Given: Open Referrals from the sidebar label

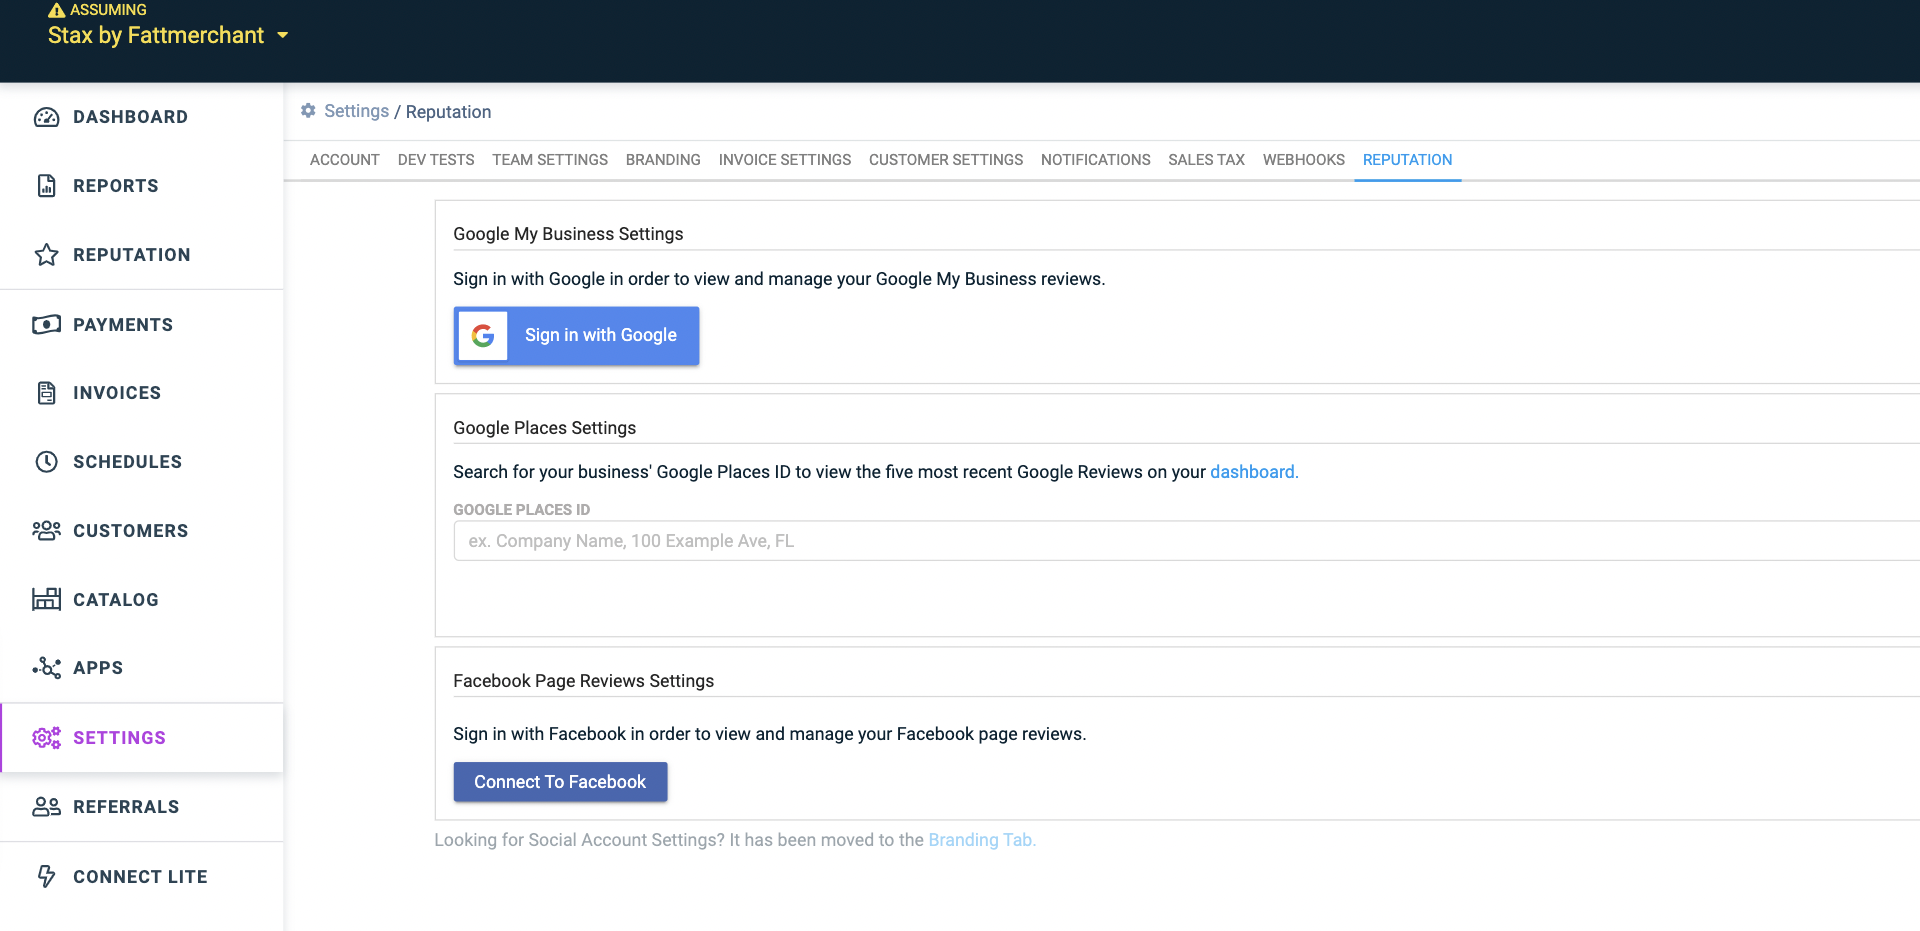Looking at the screenshot, I should [x=126, y=807].
